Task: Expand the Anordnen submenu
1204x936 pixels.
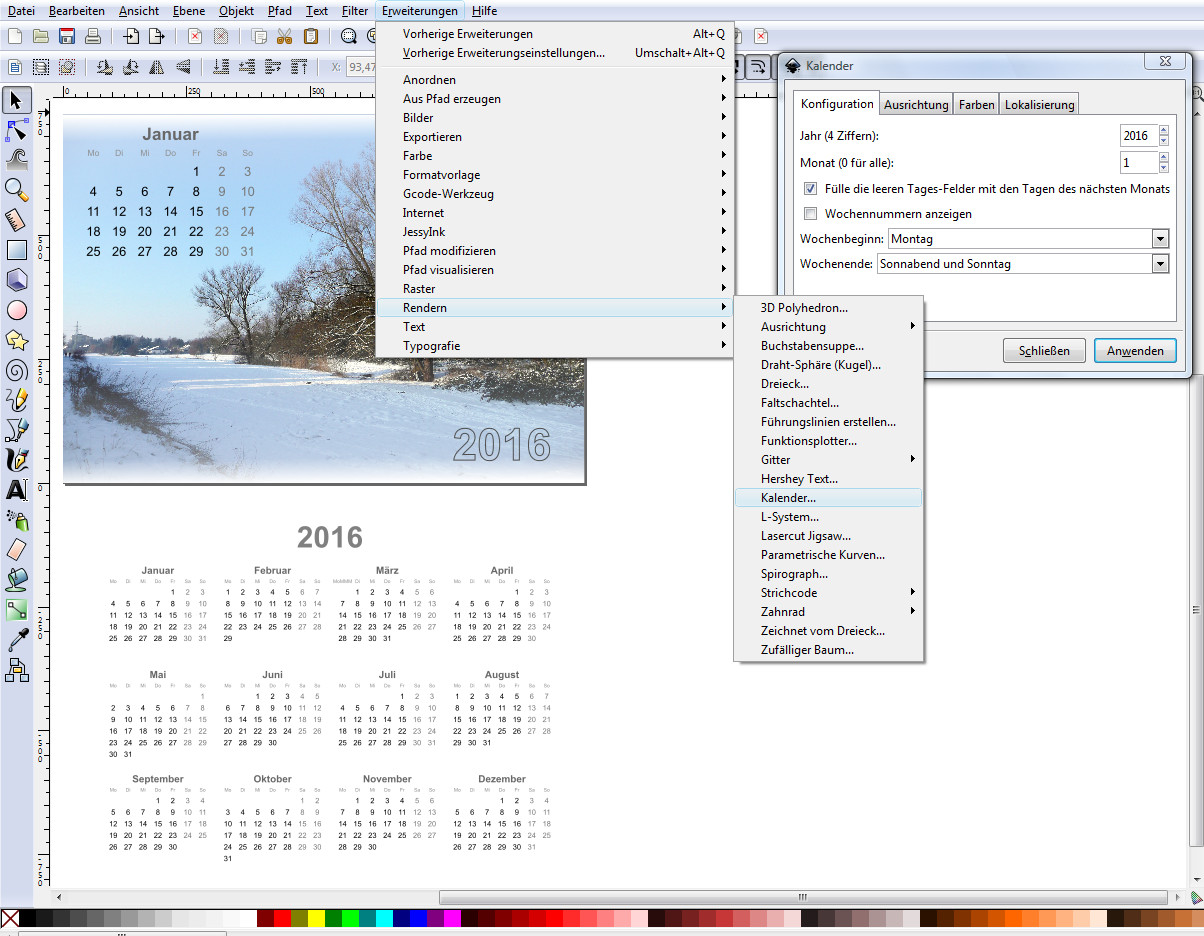Action: pos(554,80)
